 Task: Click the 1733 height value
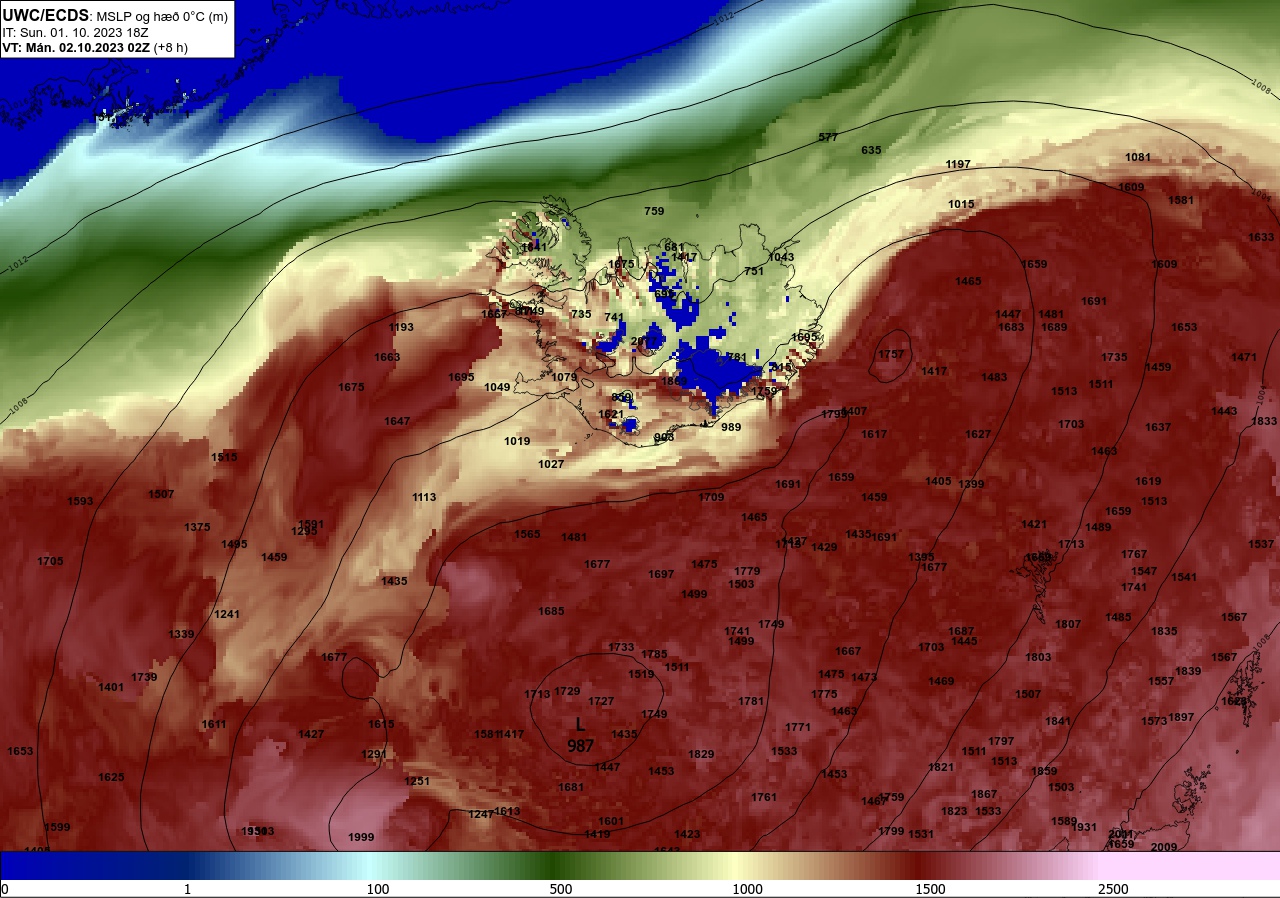pyautogui.click(x=621, y=647)
